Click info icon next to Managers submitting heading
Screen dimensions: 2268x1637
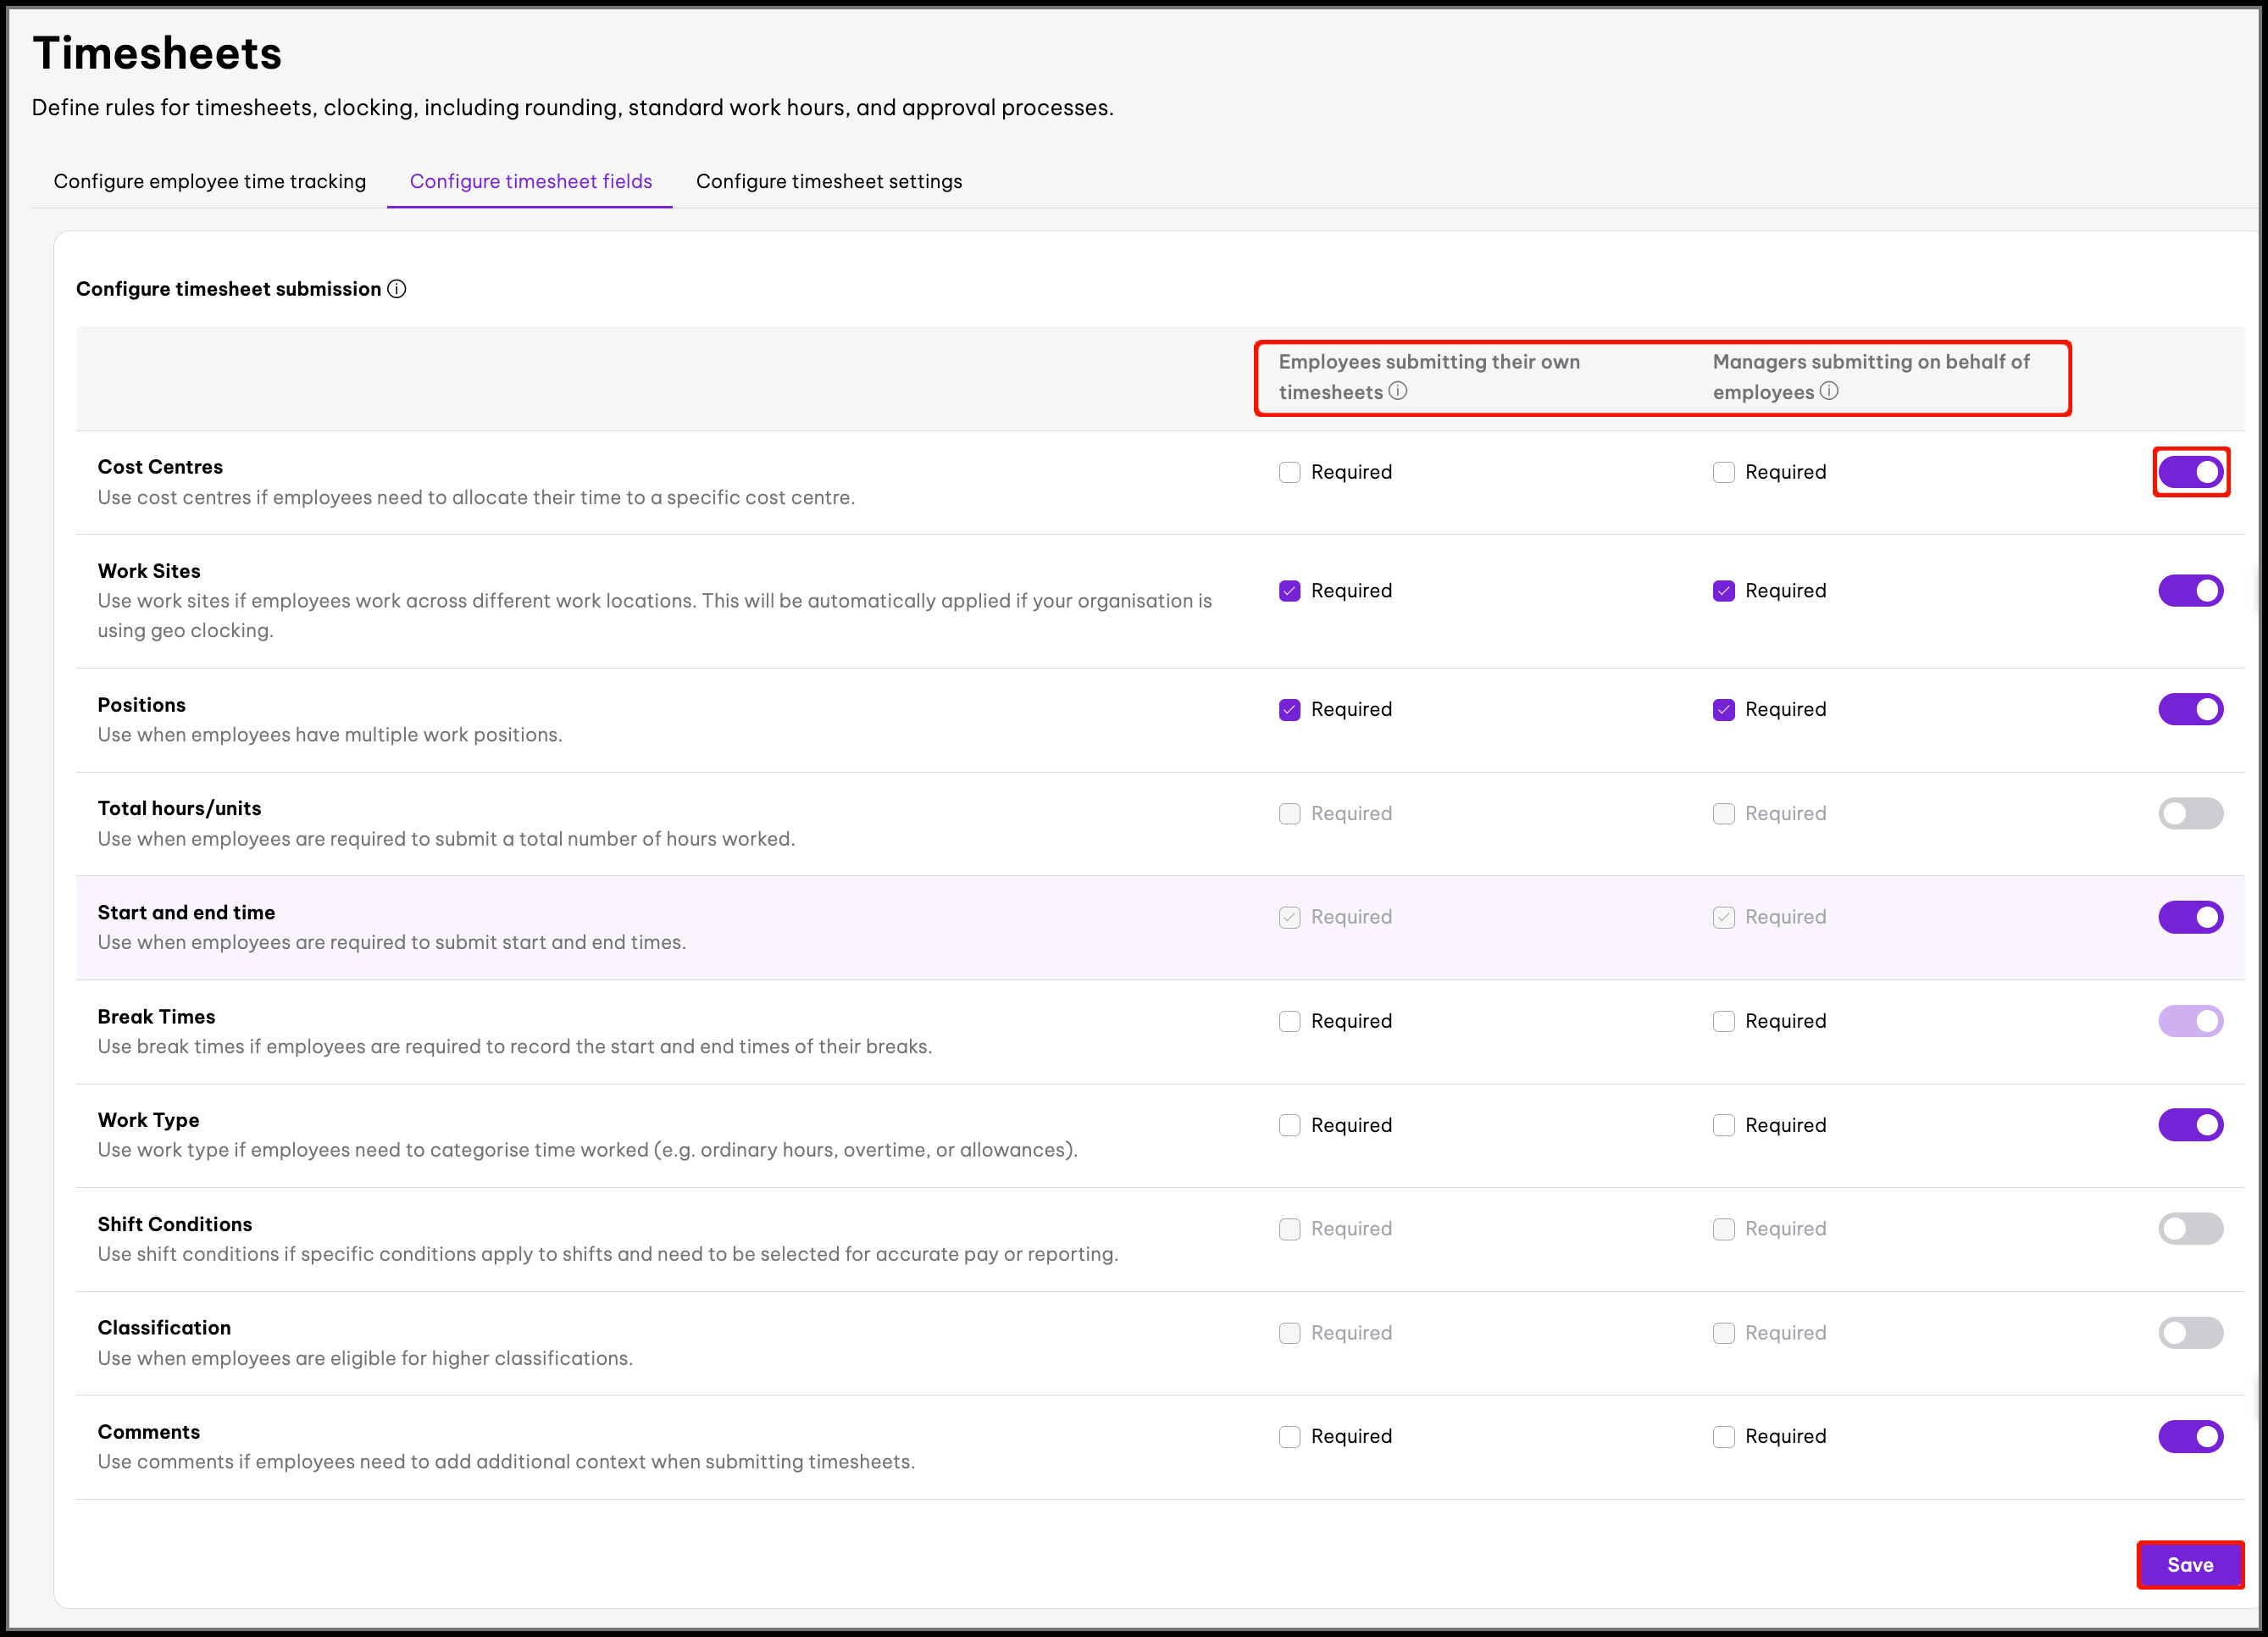1829,391
